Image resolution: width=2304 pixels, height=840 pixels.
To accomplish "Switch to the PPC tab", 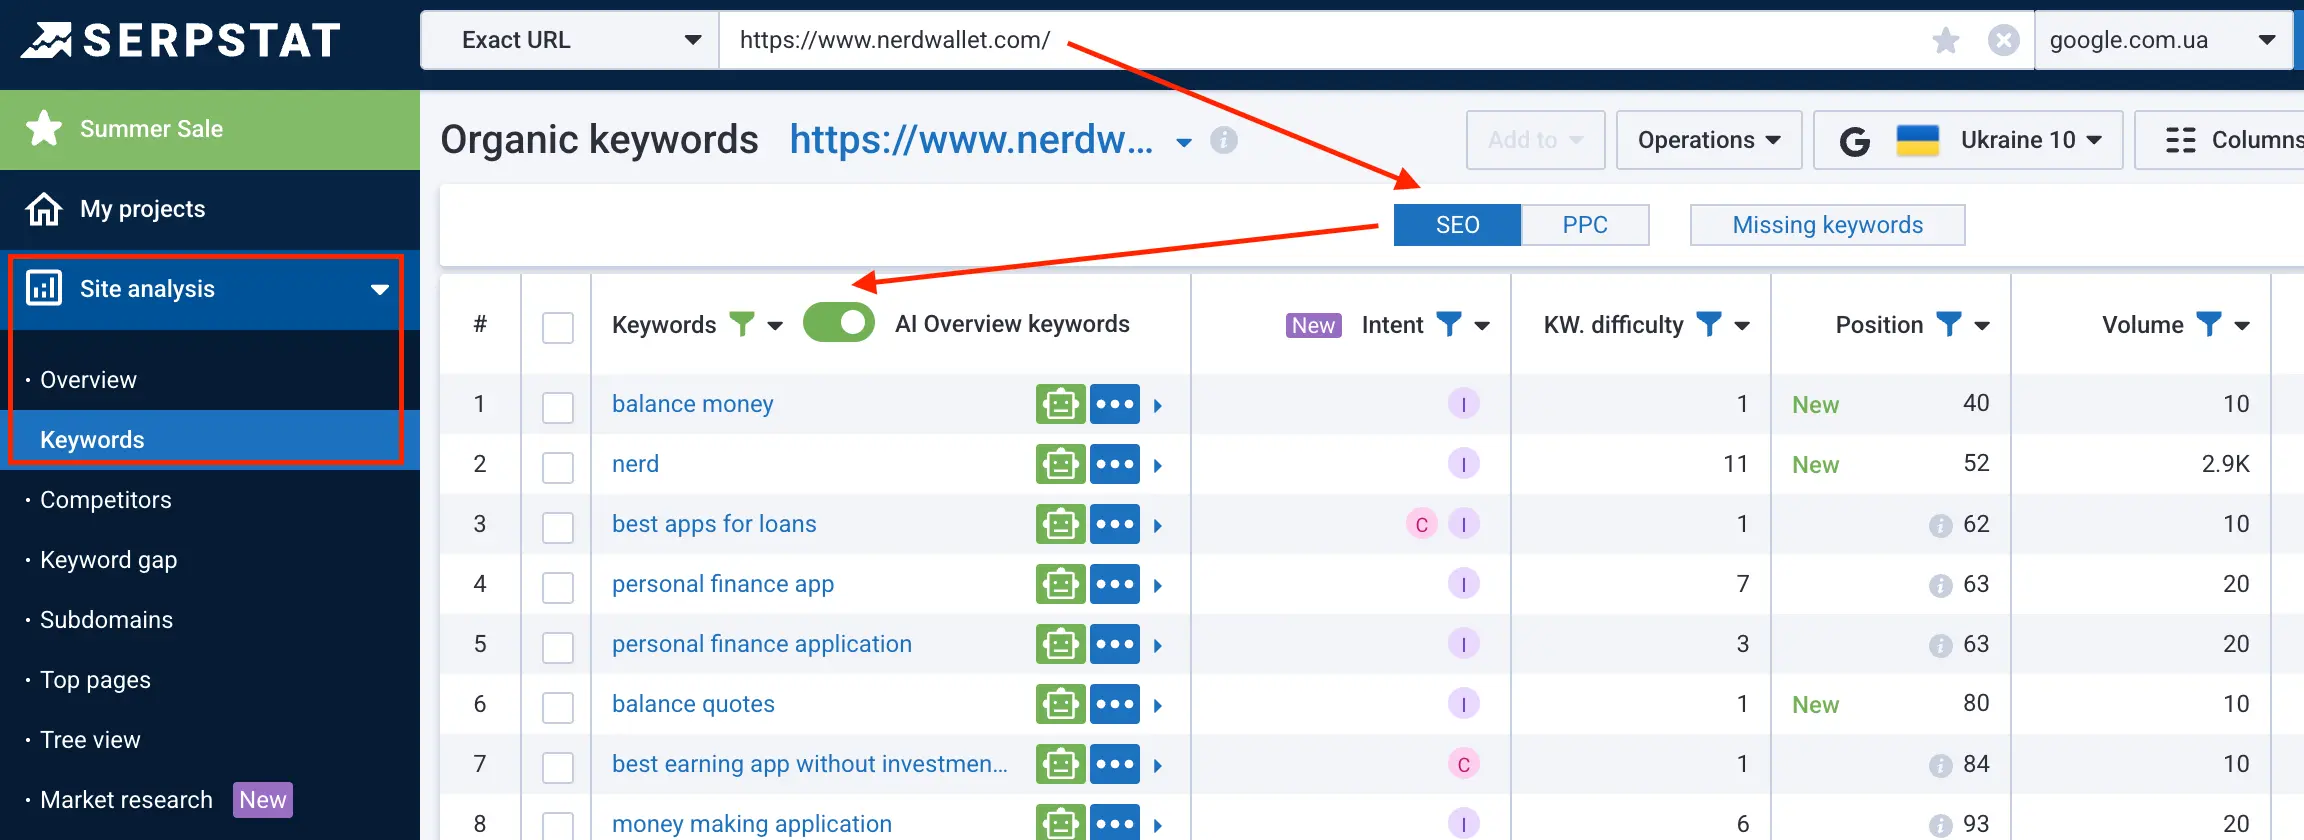I will 1585,225.
